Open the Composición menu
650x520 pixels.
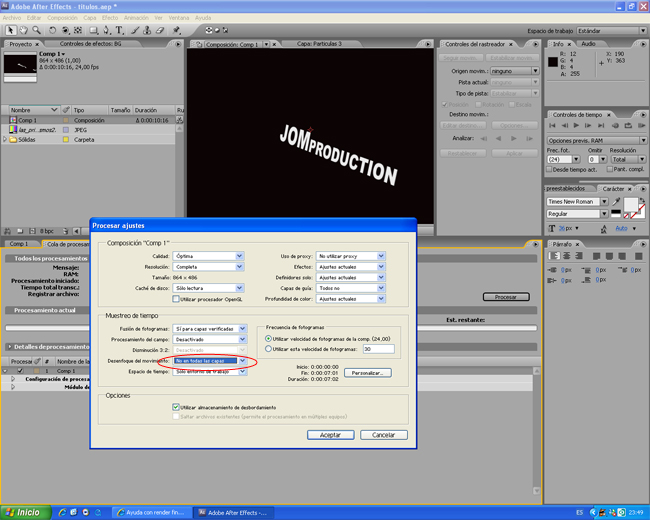click(x=62, y=18)
